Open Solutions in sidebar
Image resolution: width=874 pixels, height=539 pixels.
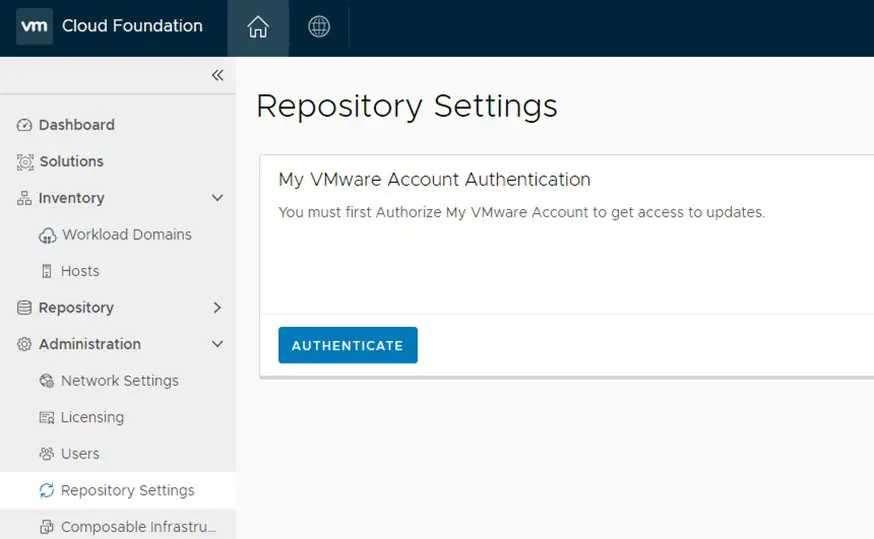[x=71, y=162]
